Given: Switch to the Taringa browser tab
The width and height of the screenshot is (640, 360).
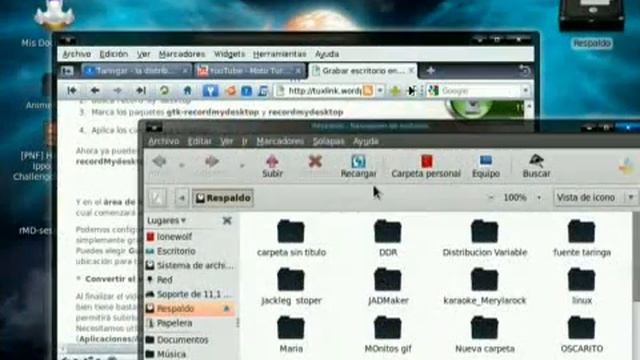Looking at the screenshot, I should tap(136, 71).
